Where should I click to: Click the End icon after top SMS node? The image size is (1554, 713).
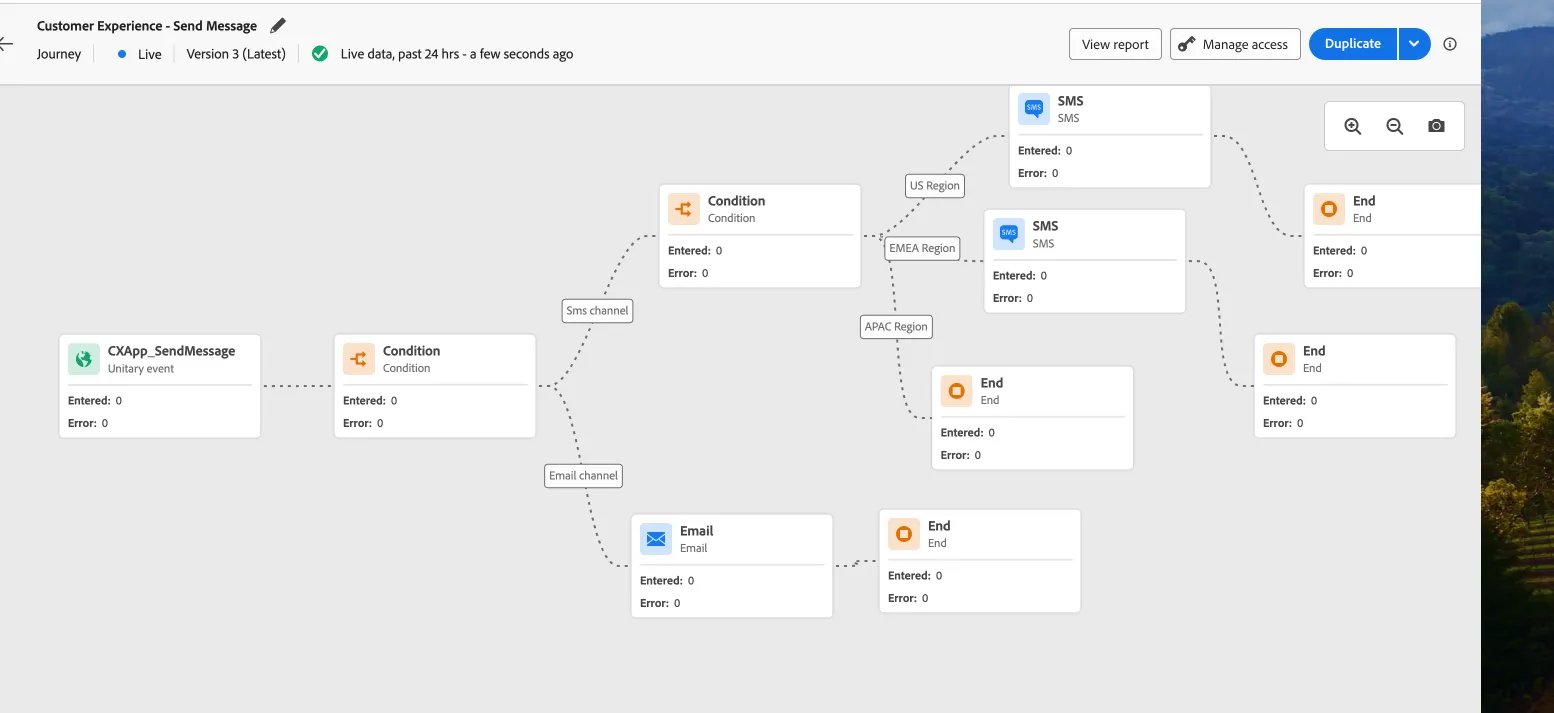coord(1329,209)
